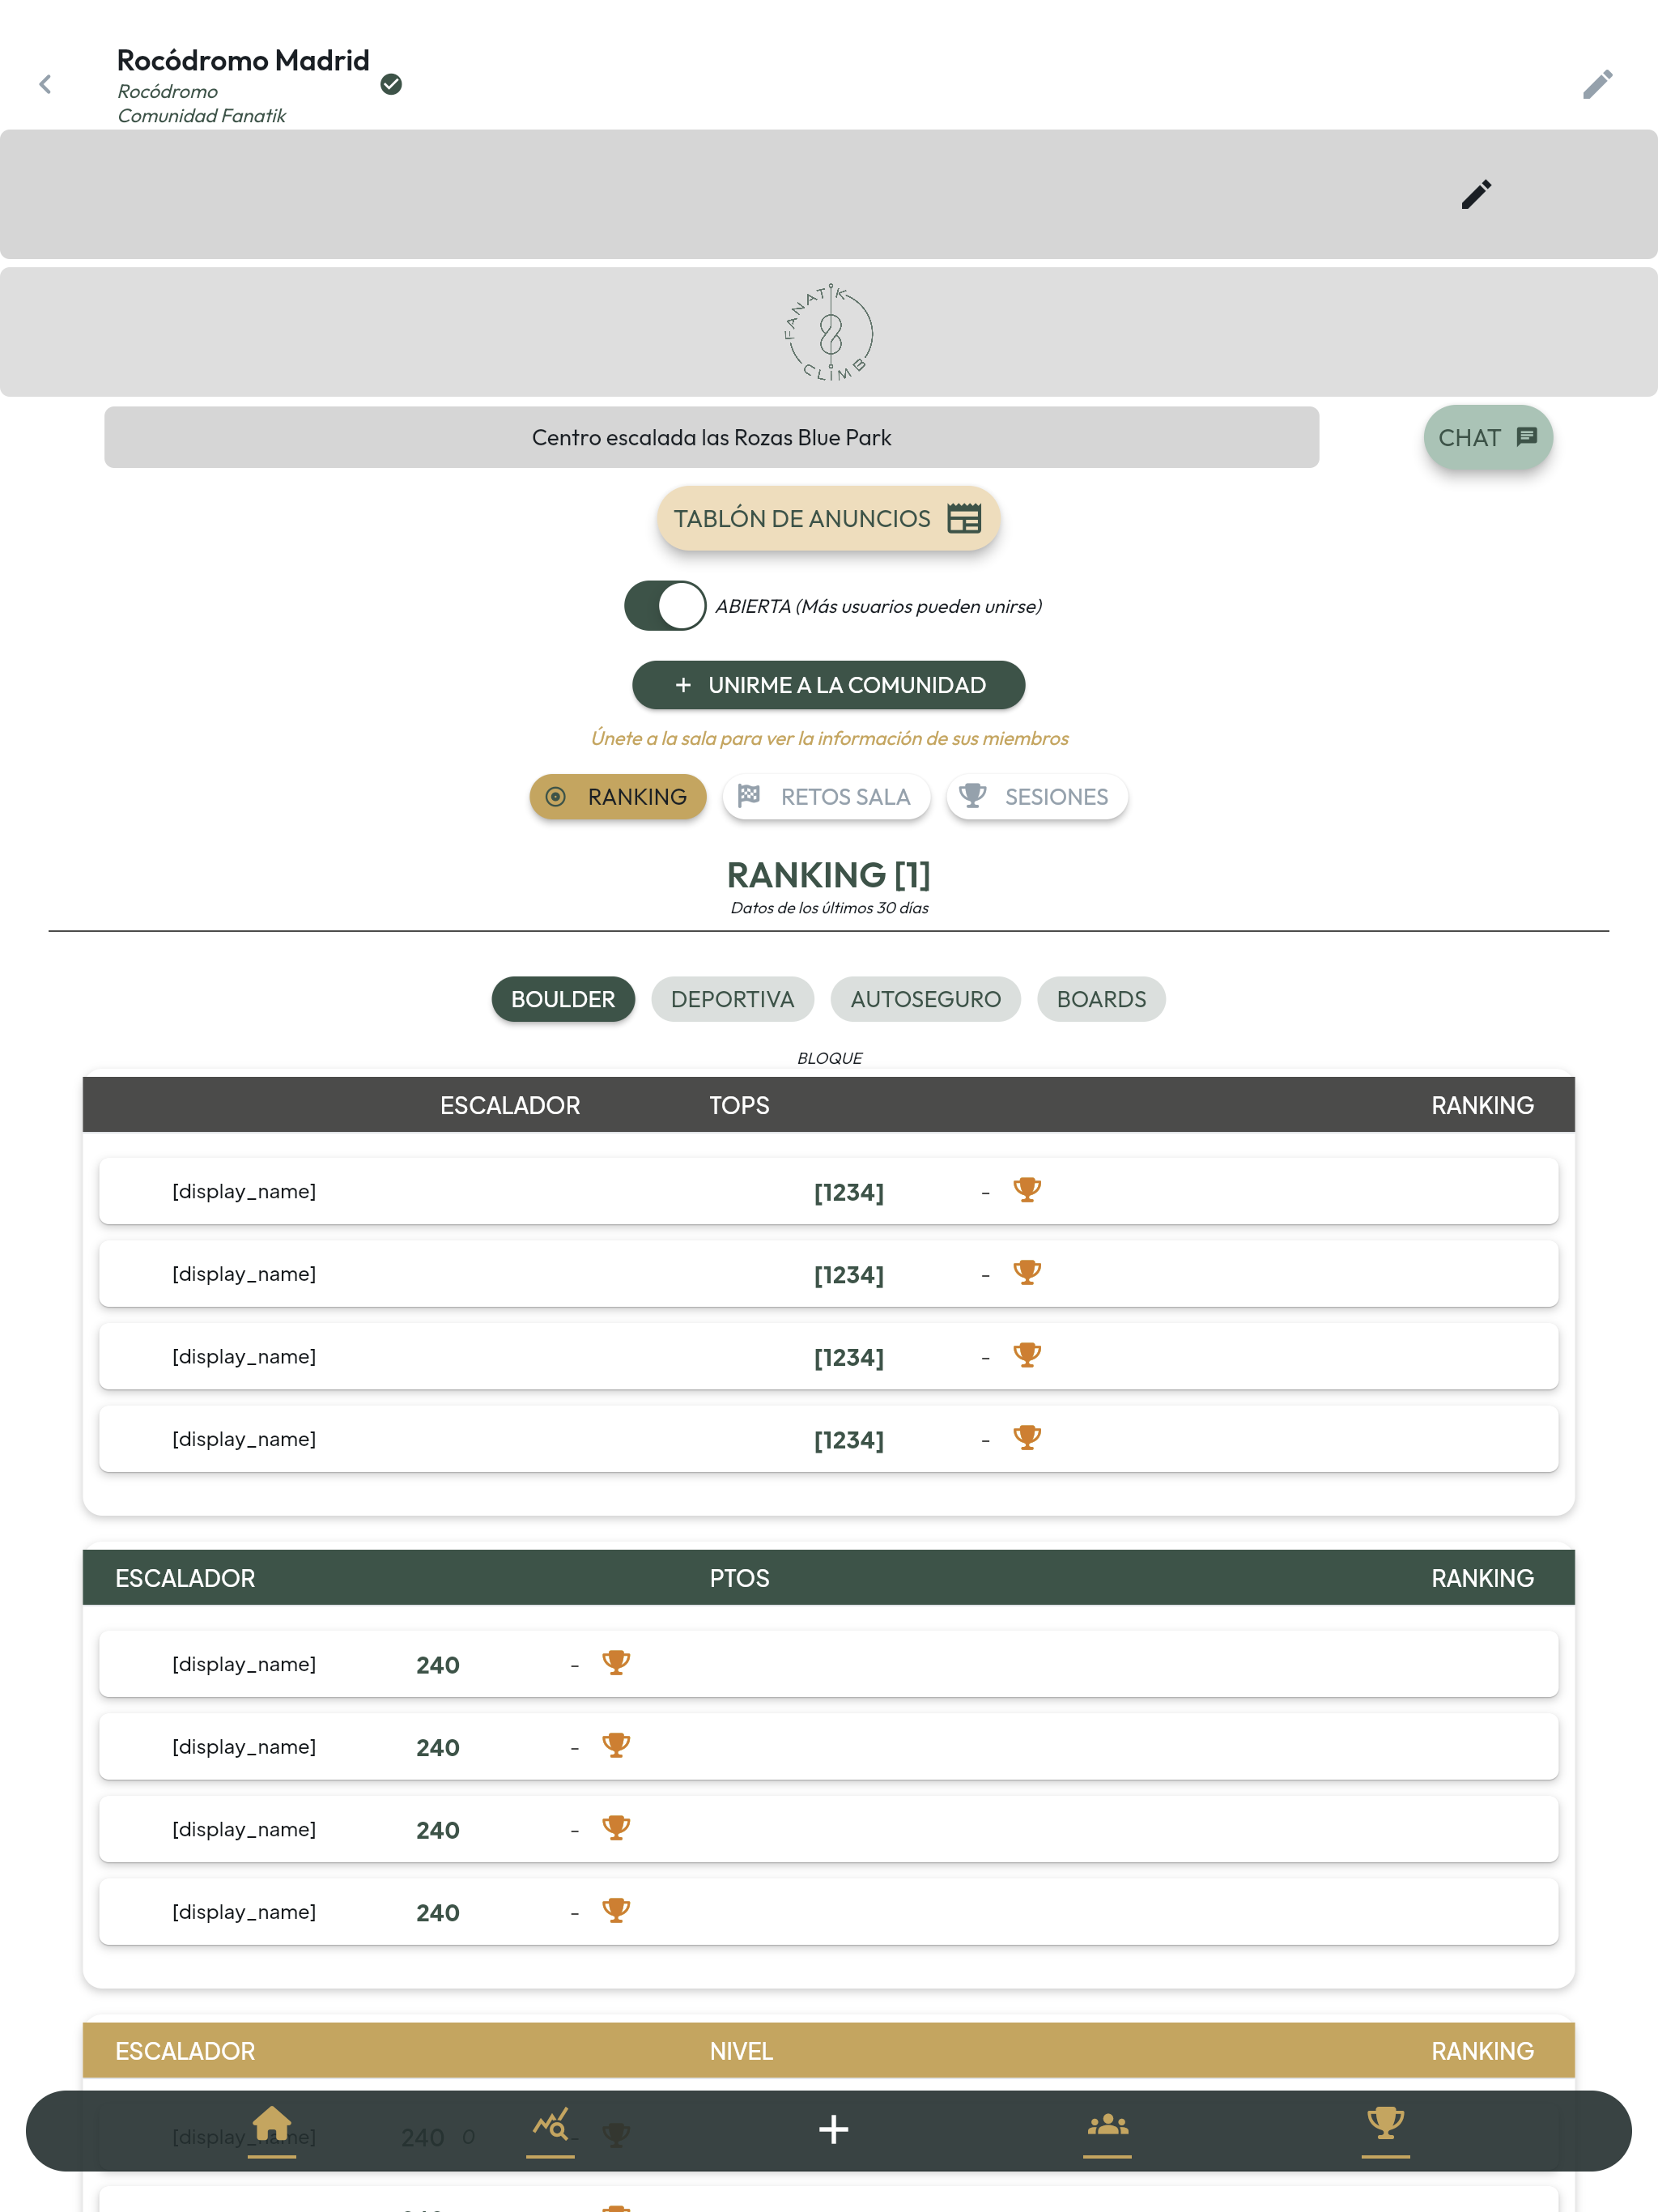Viewport: 1658px width, 2212px height.
Task: Open the stats search icon in bottom navigation
Action: coord(551,2124)
